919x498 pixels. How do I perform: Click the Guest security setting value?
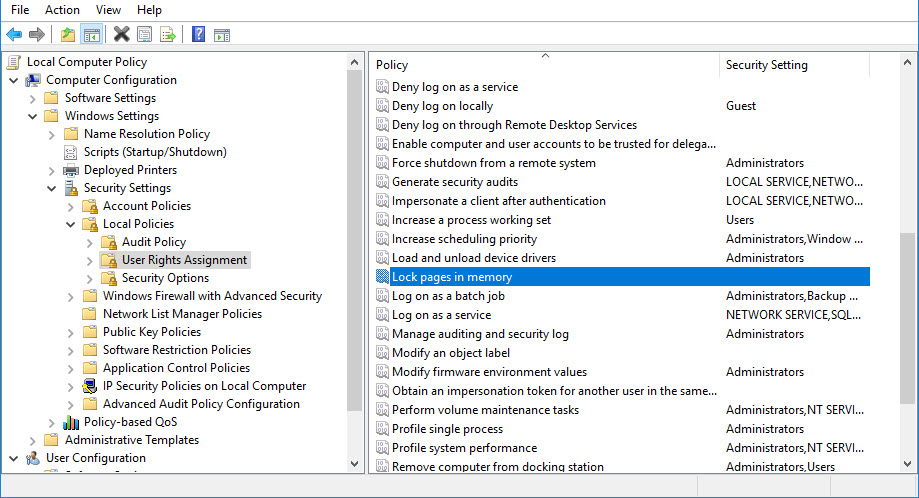point(741,106)
